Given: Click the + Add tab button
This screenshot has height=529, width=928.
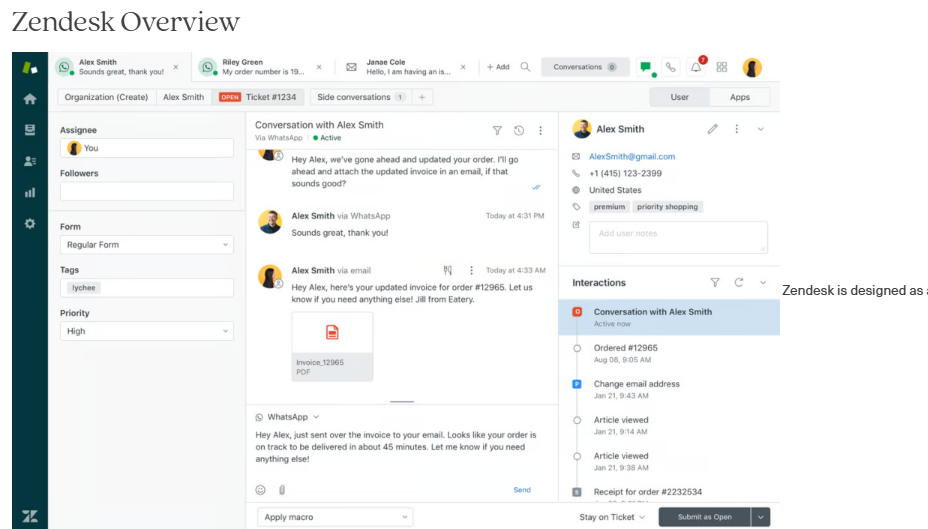Looking at the screenshot, I should coord(498,67).
